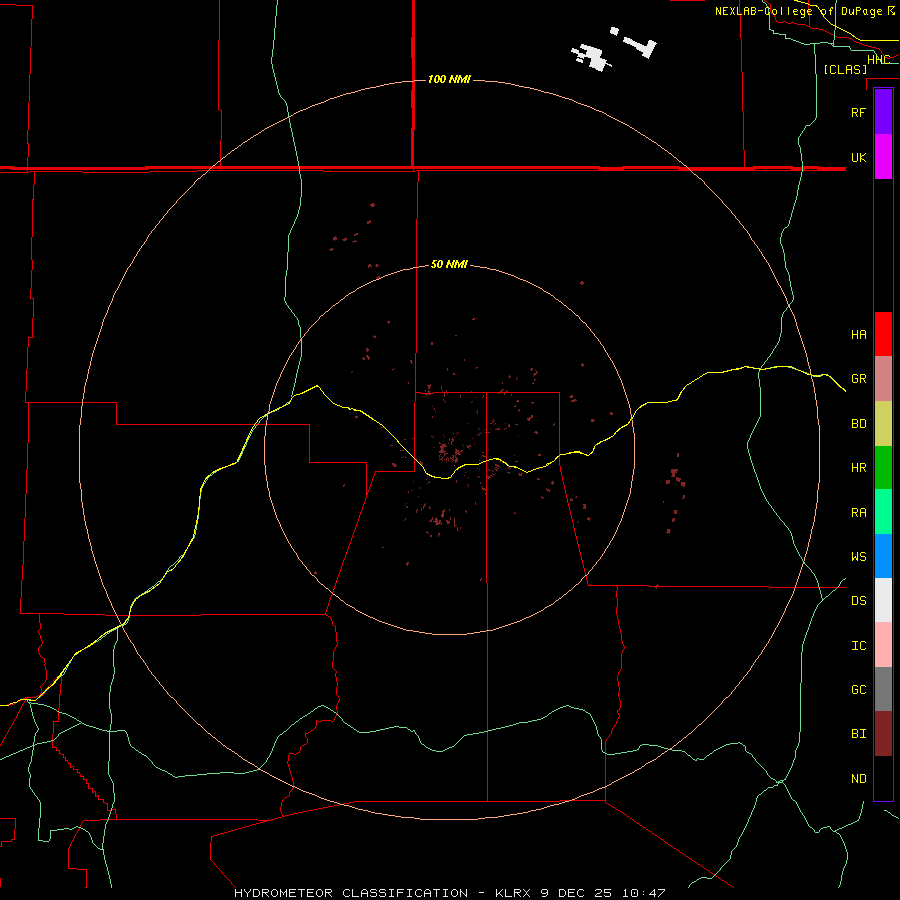Click the RF purple color swatch

pyautogui.click(x=883, y=112)
